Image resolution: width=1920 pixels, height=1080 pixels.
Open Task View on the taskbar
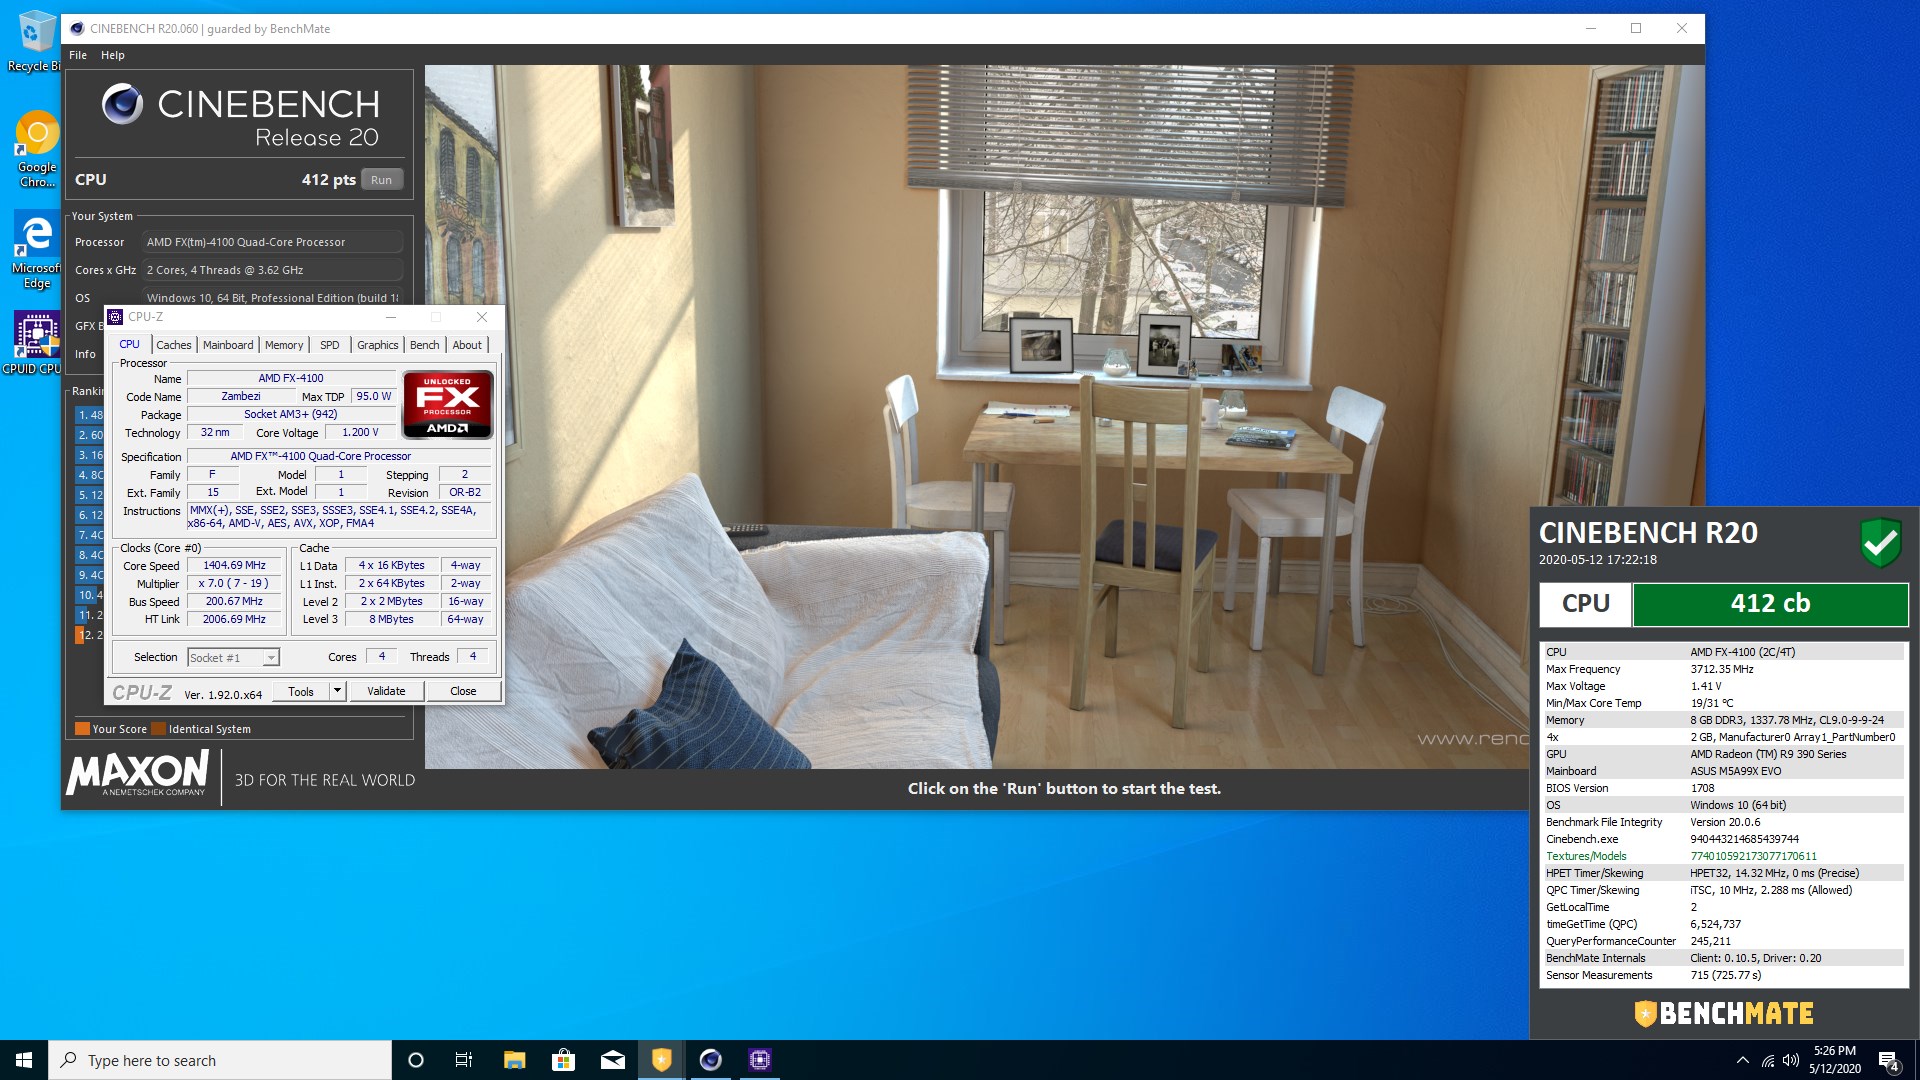click(x=464, y=1060)
